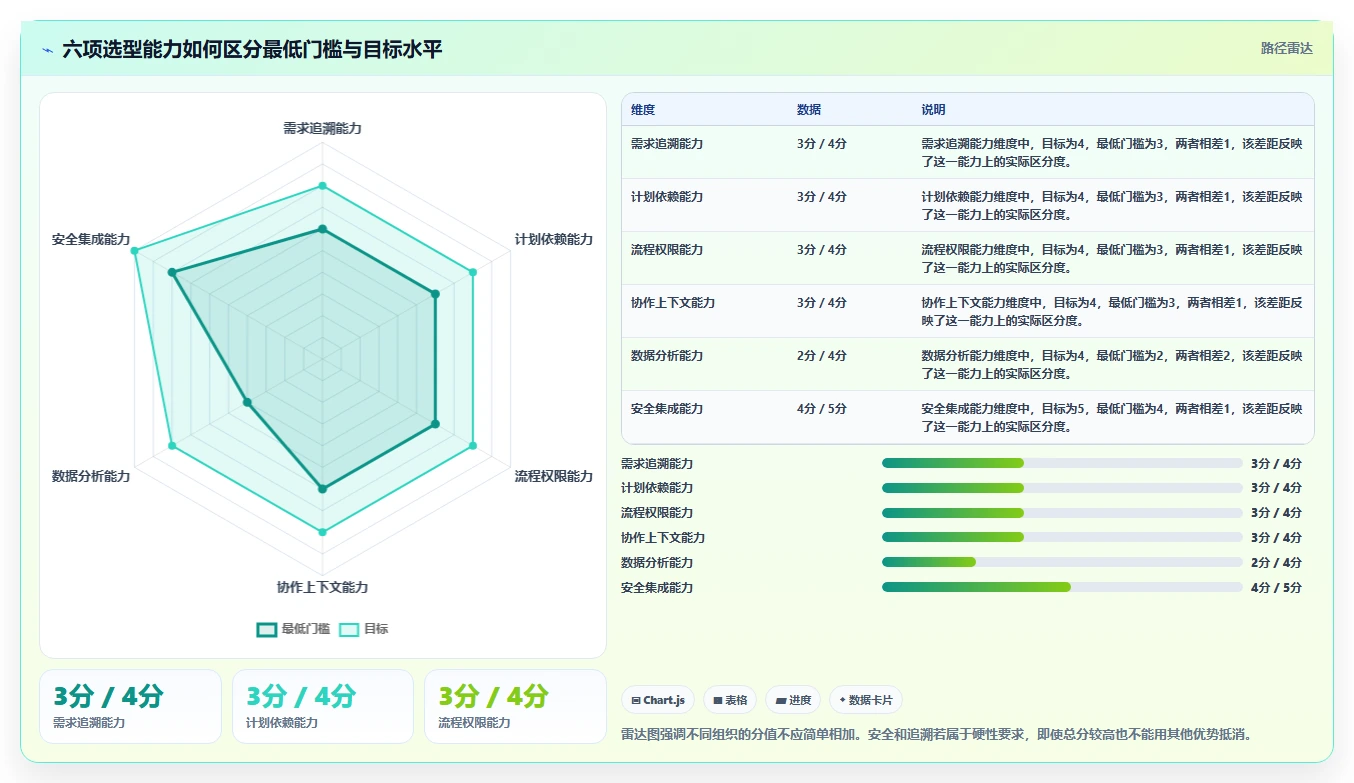The image size is (1354, 783).
Task: Click the 计划依赖能力 progress bar
Action: point(1062,488)
